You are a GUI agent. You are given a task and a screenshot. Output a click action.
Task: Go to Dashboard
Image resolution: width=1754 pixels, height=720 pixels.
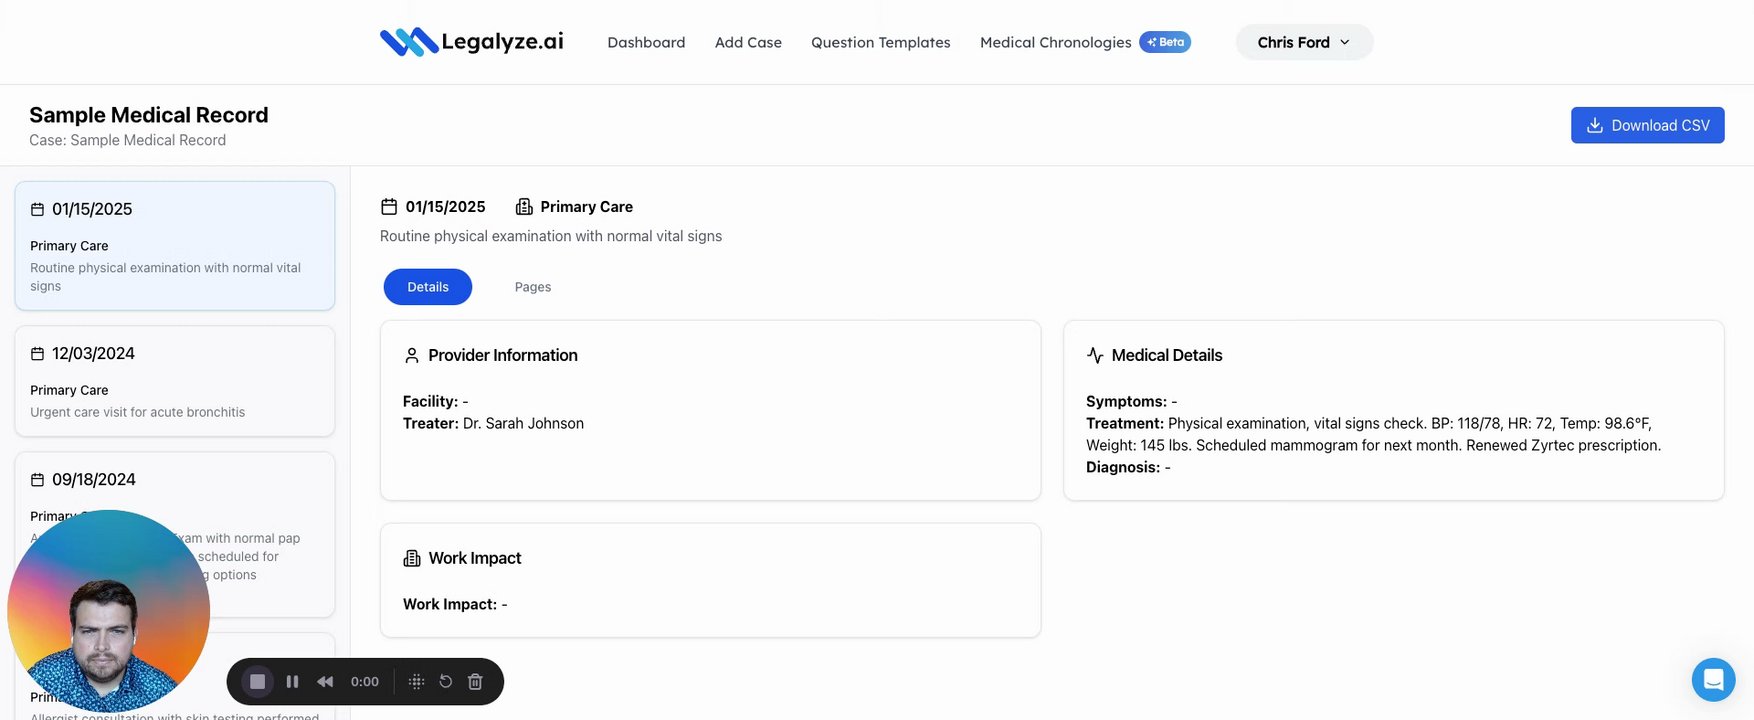coord(646,42)
